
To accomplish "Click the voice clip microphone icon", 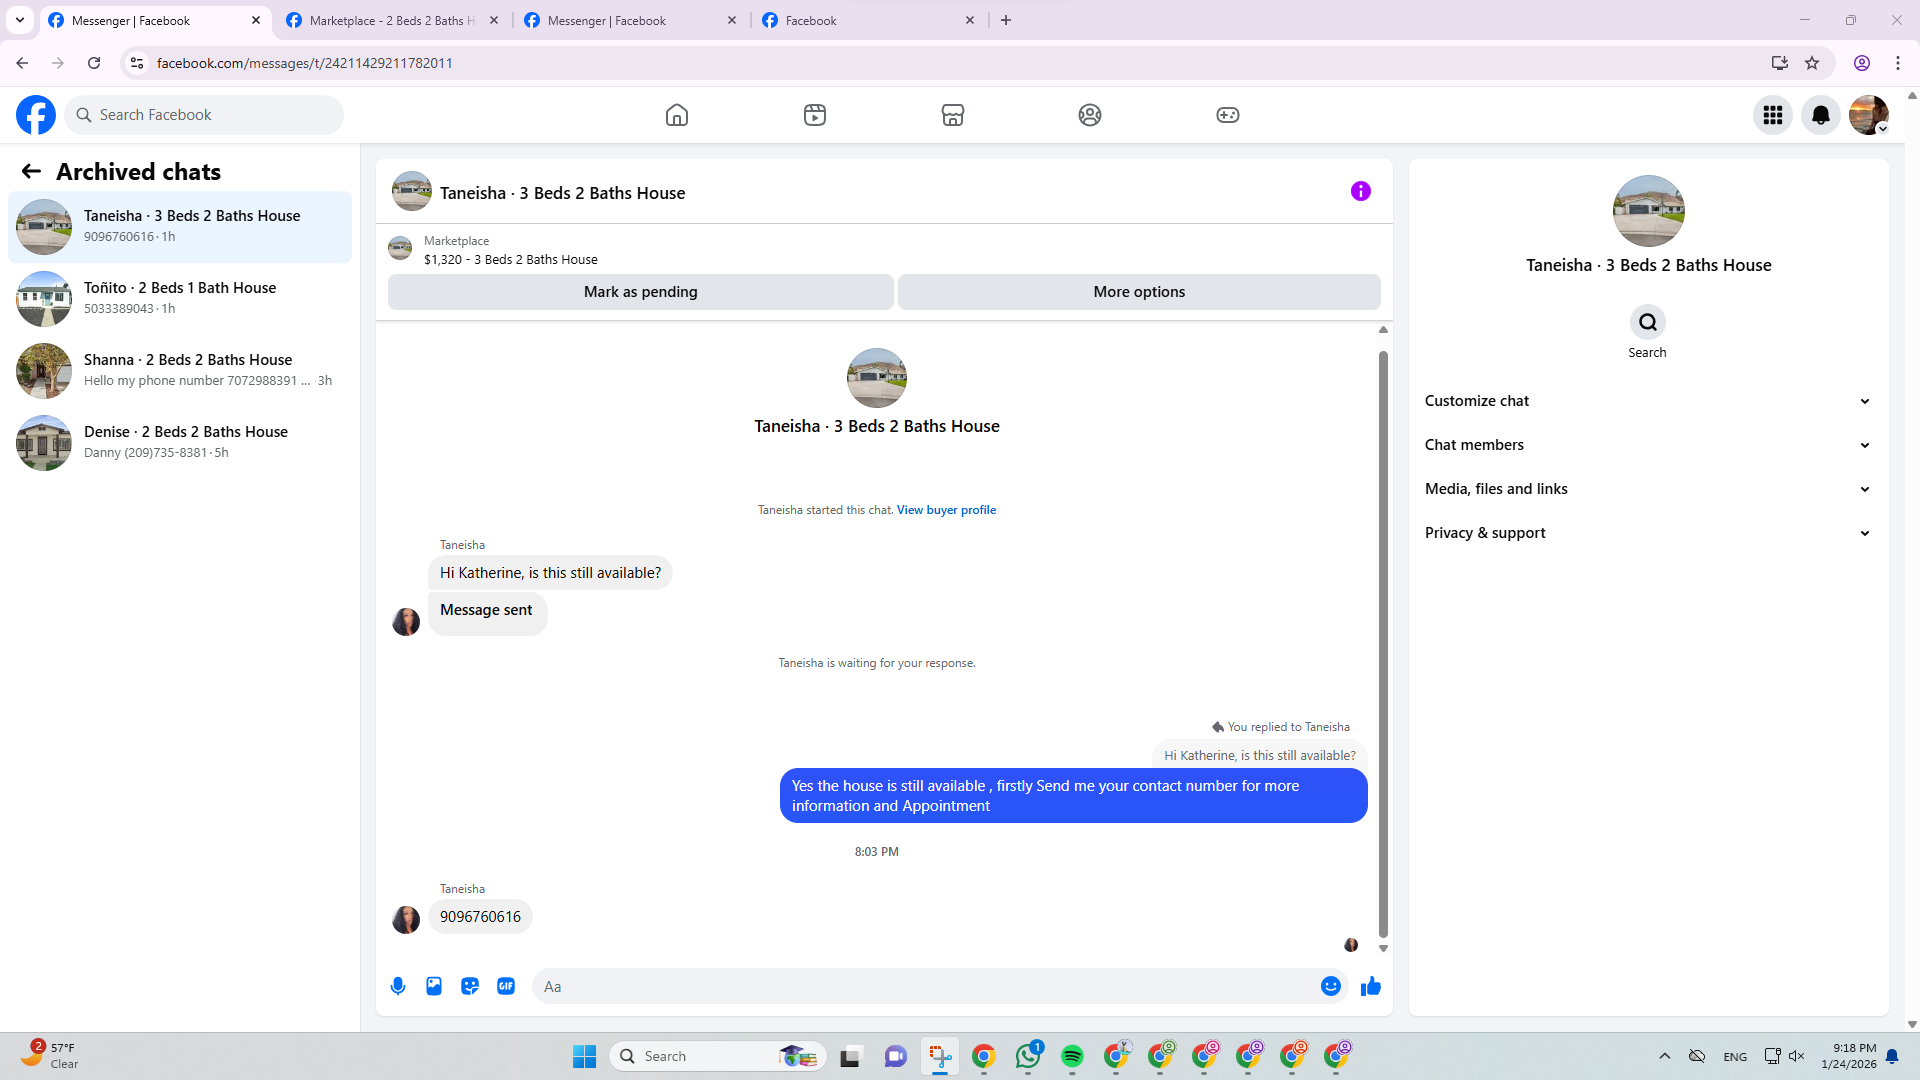I will point(398,986).
